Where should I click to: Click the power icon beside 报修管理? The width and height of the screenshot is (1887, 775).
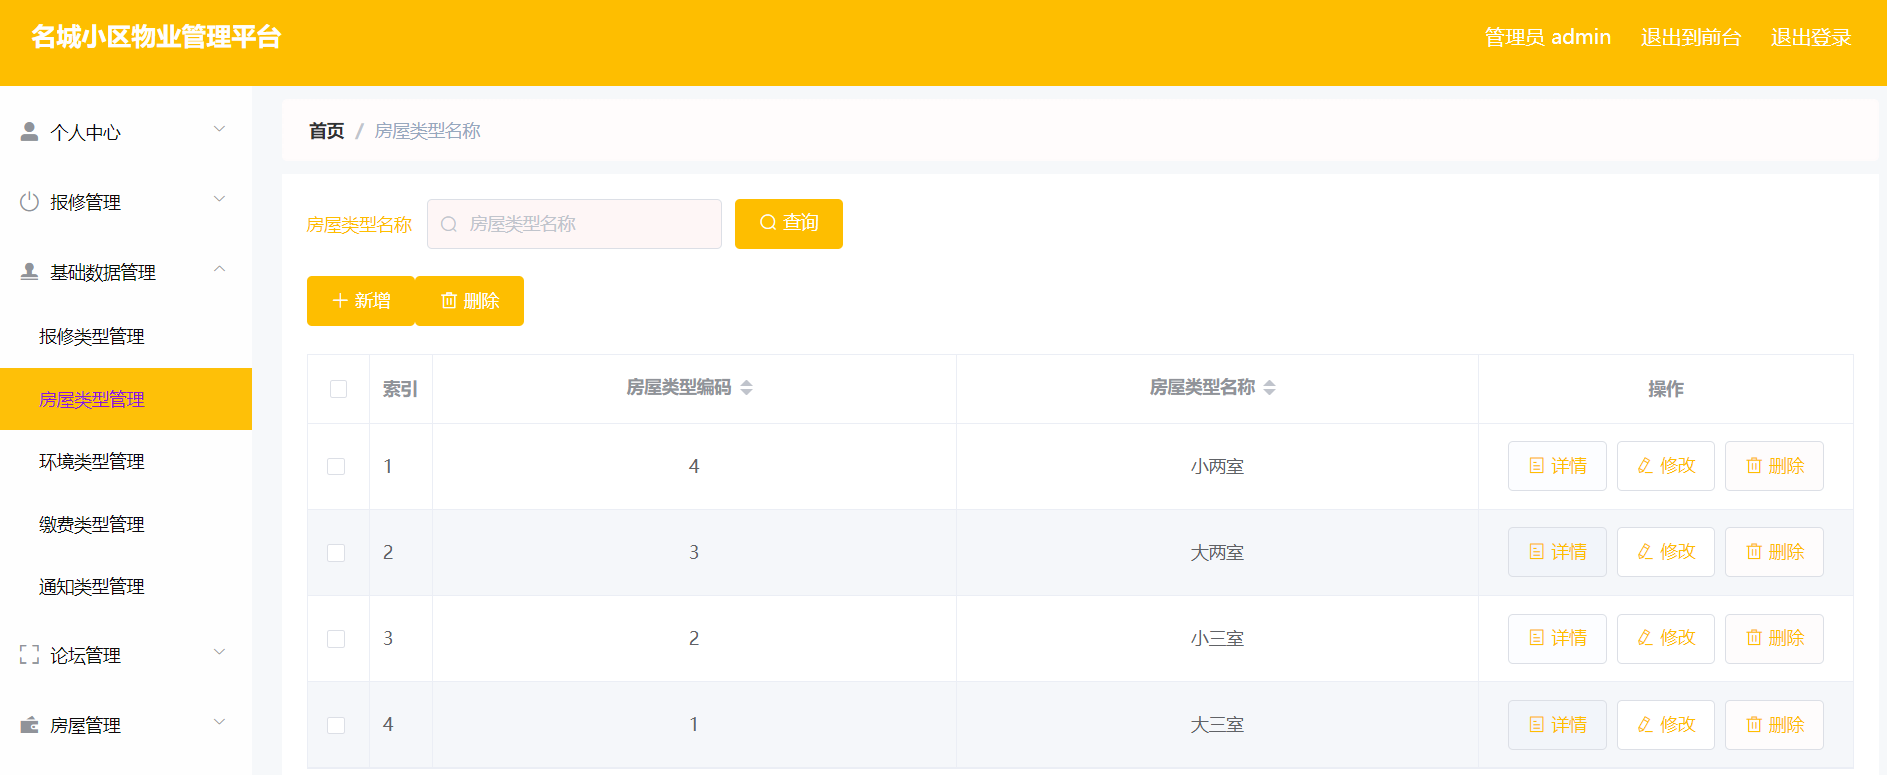click(x=29, y=201)
